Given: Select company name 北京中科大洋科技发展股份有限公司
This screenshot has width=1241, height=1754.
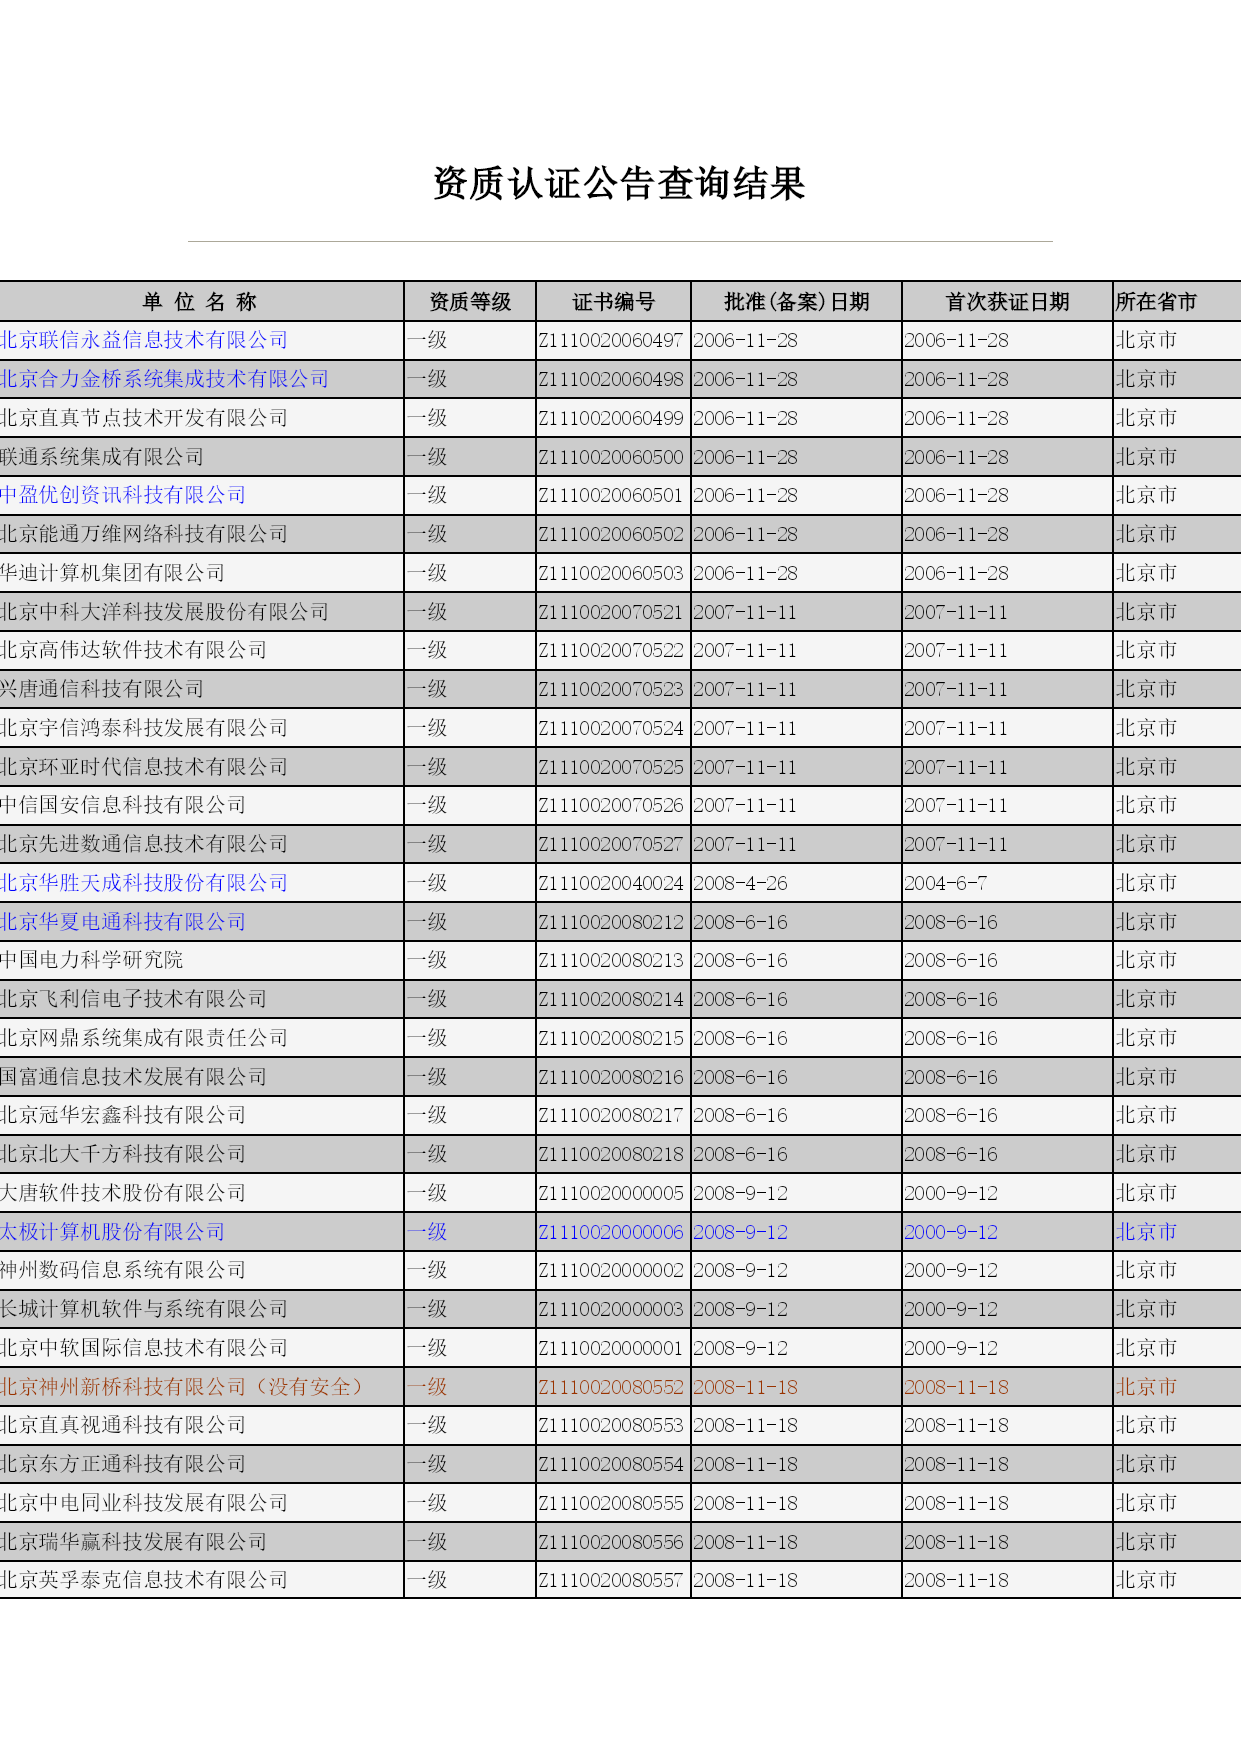Looking at the screenshot, I should (165, 612).
